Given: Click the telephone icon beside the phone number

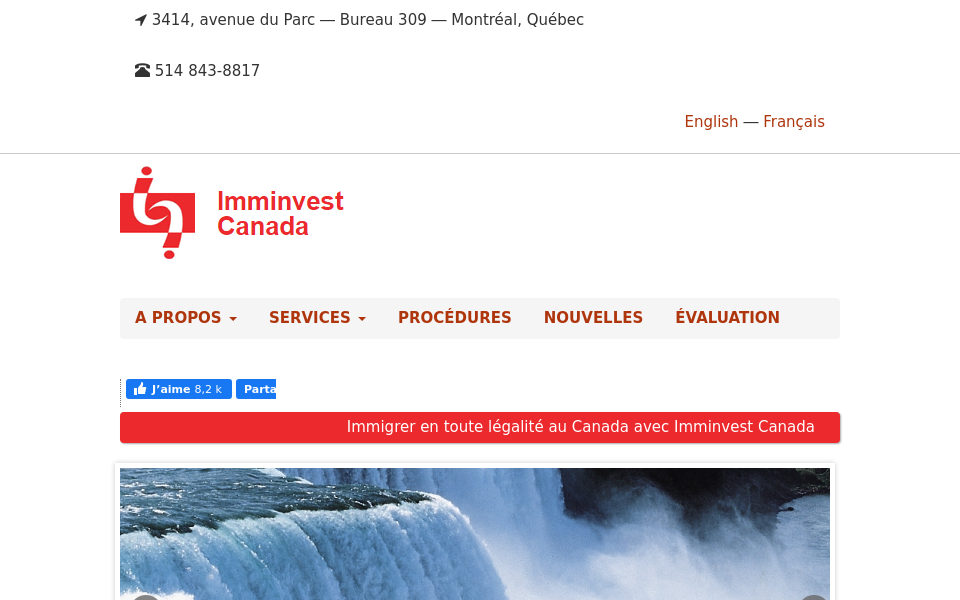Looking at the screenshot, I should click(x=142, y=70).
